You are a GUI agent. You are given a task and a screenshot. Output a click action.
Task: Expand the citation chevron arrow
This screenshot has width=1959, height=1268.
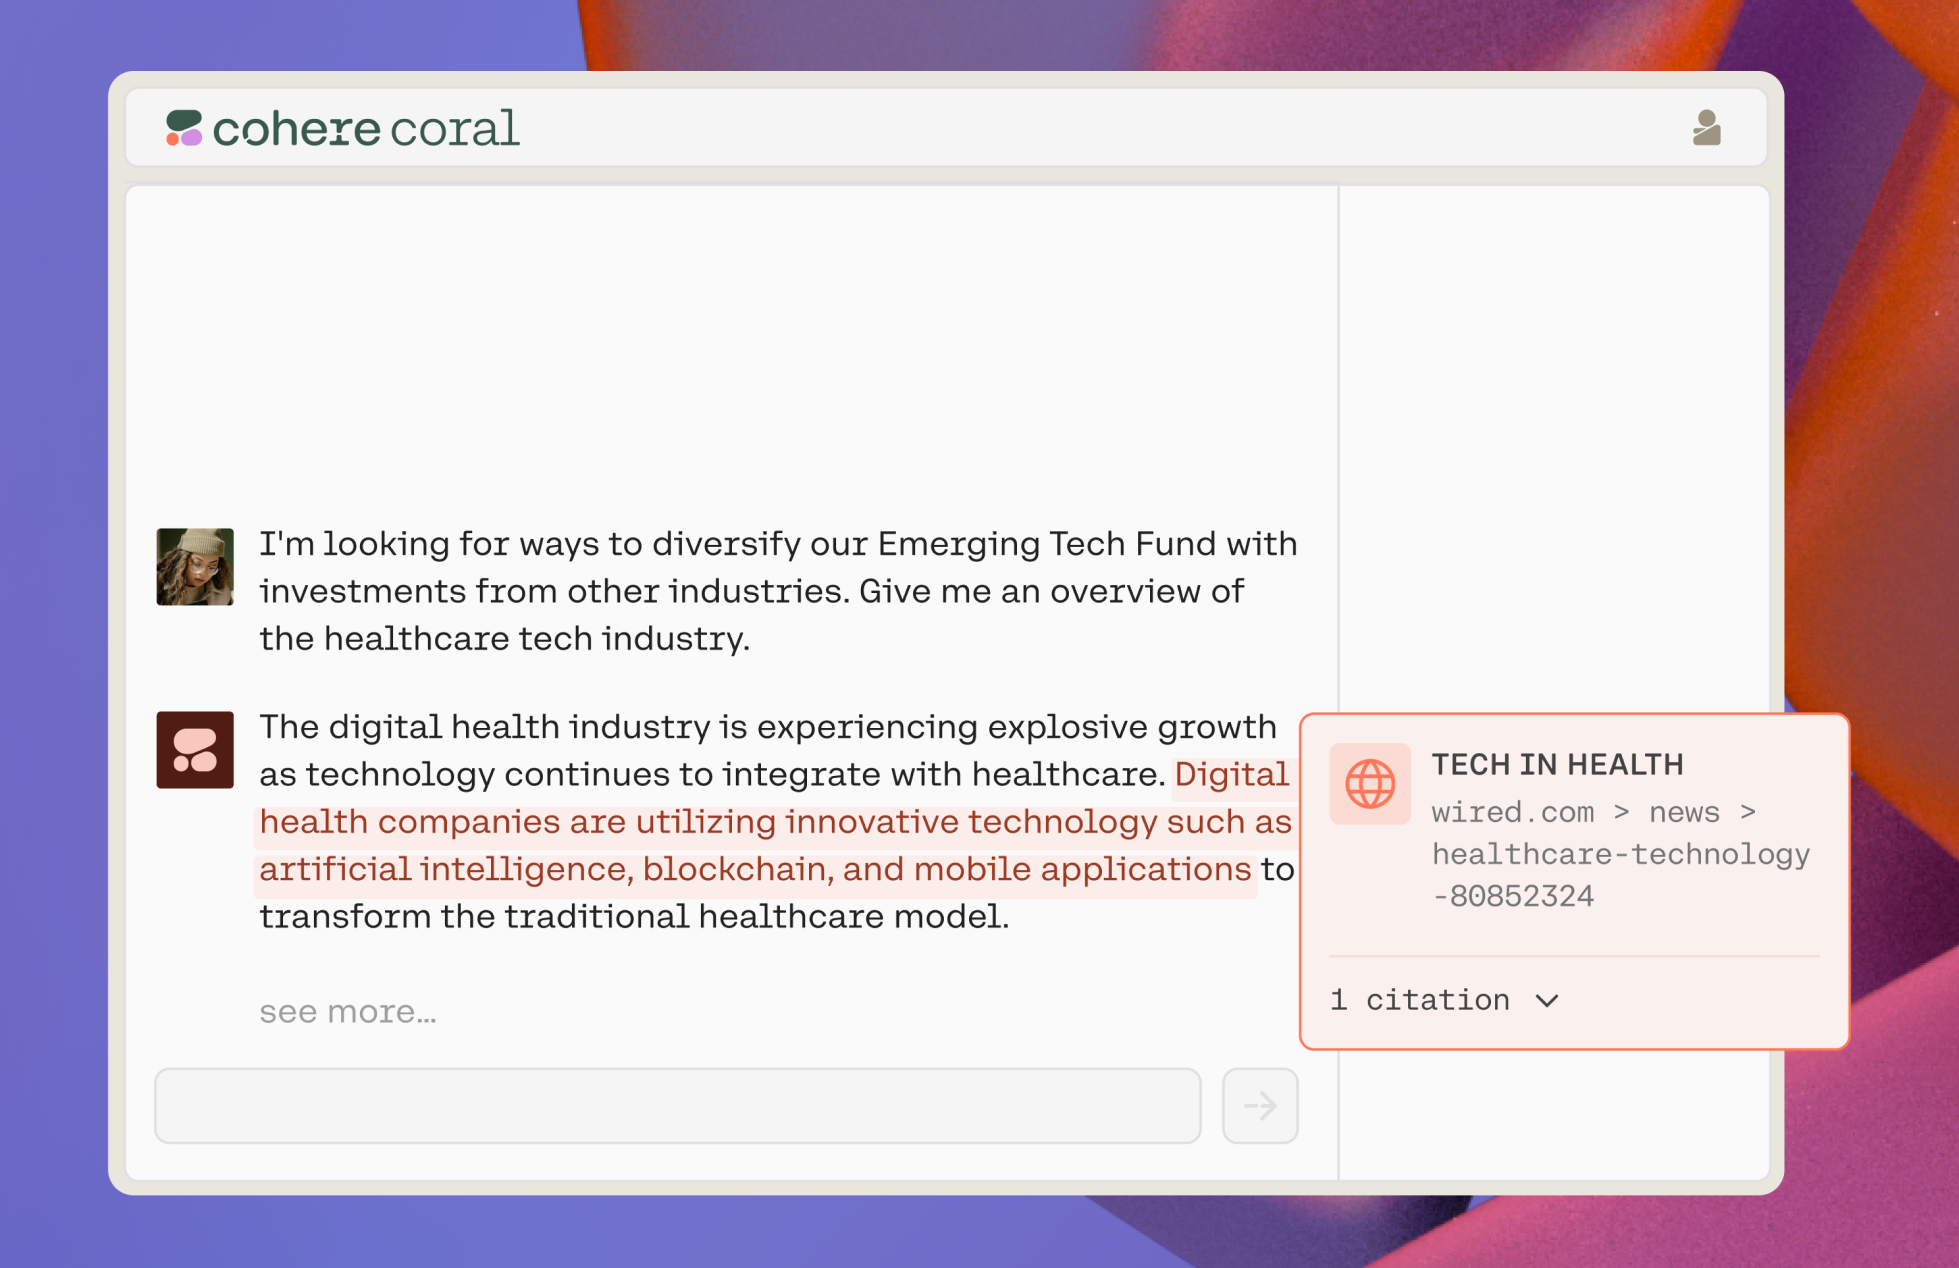pos(1547,1001)
